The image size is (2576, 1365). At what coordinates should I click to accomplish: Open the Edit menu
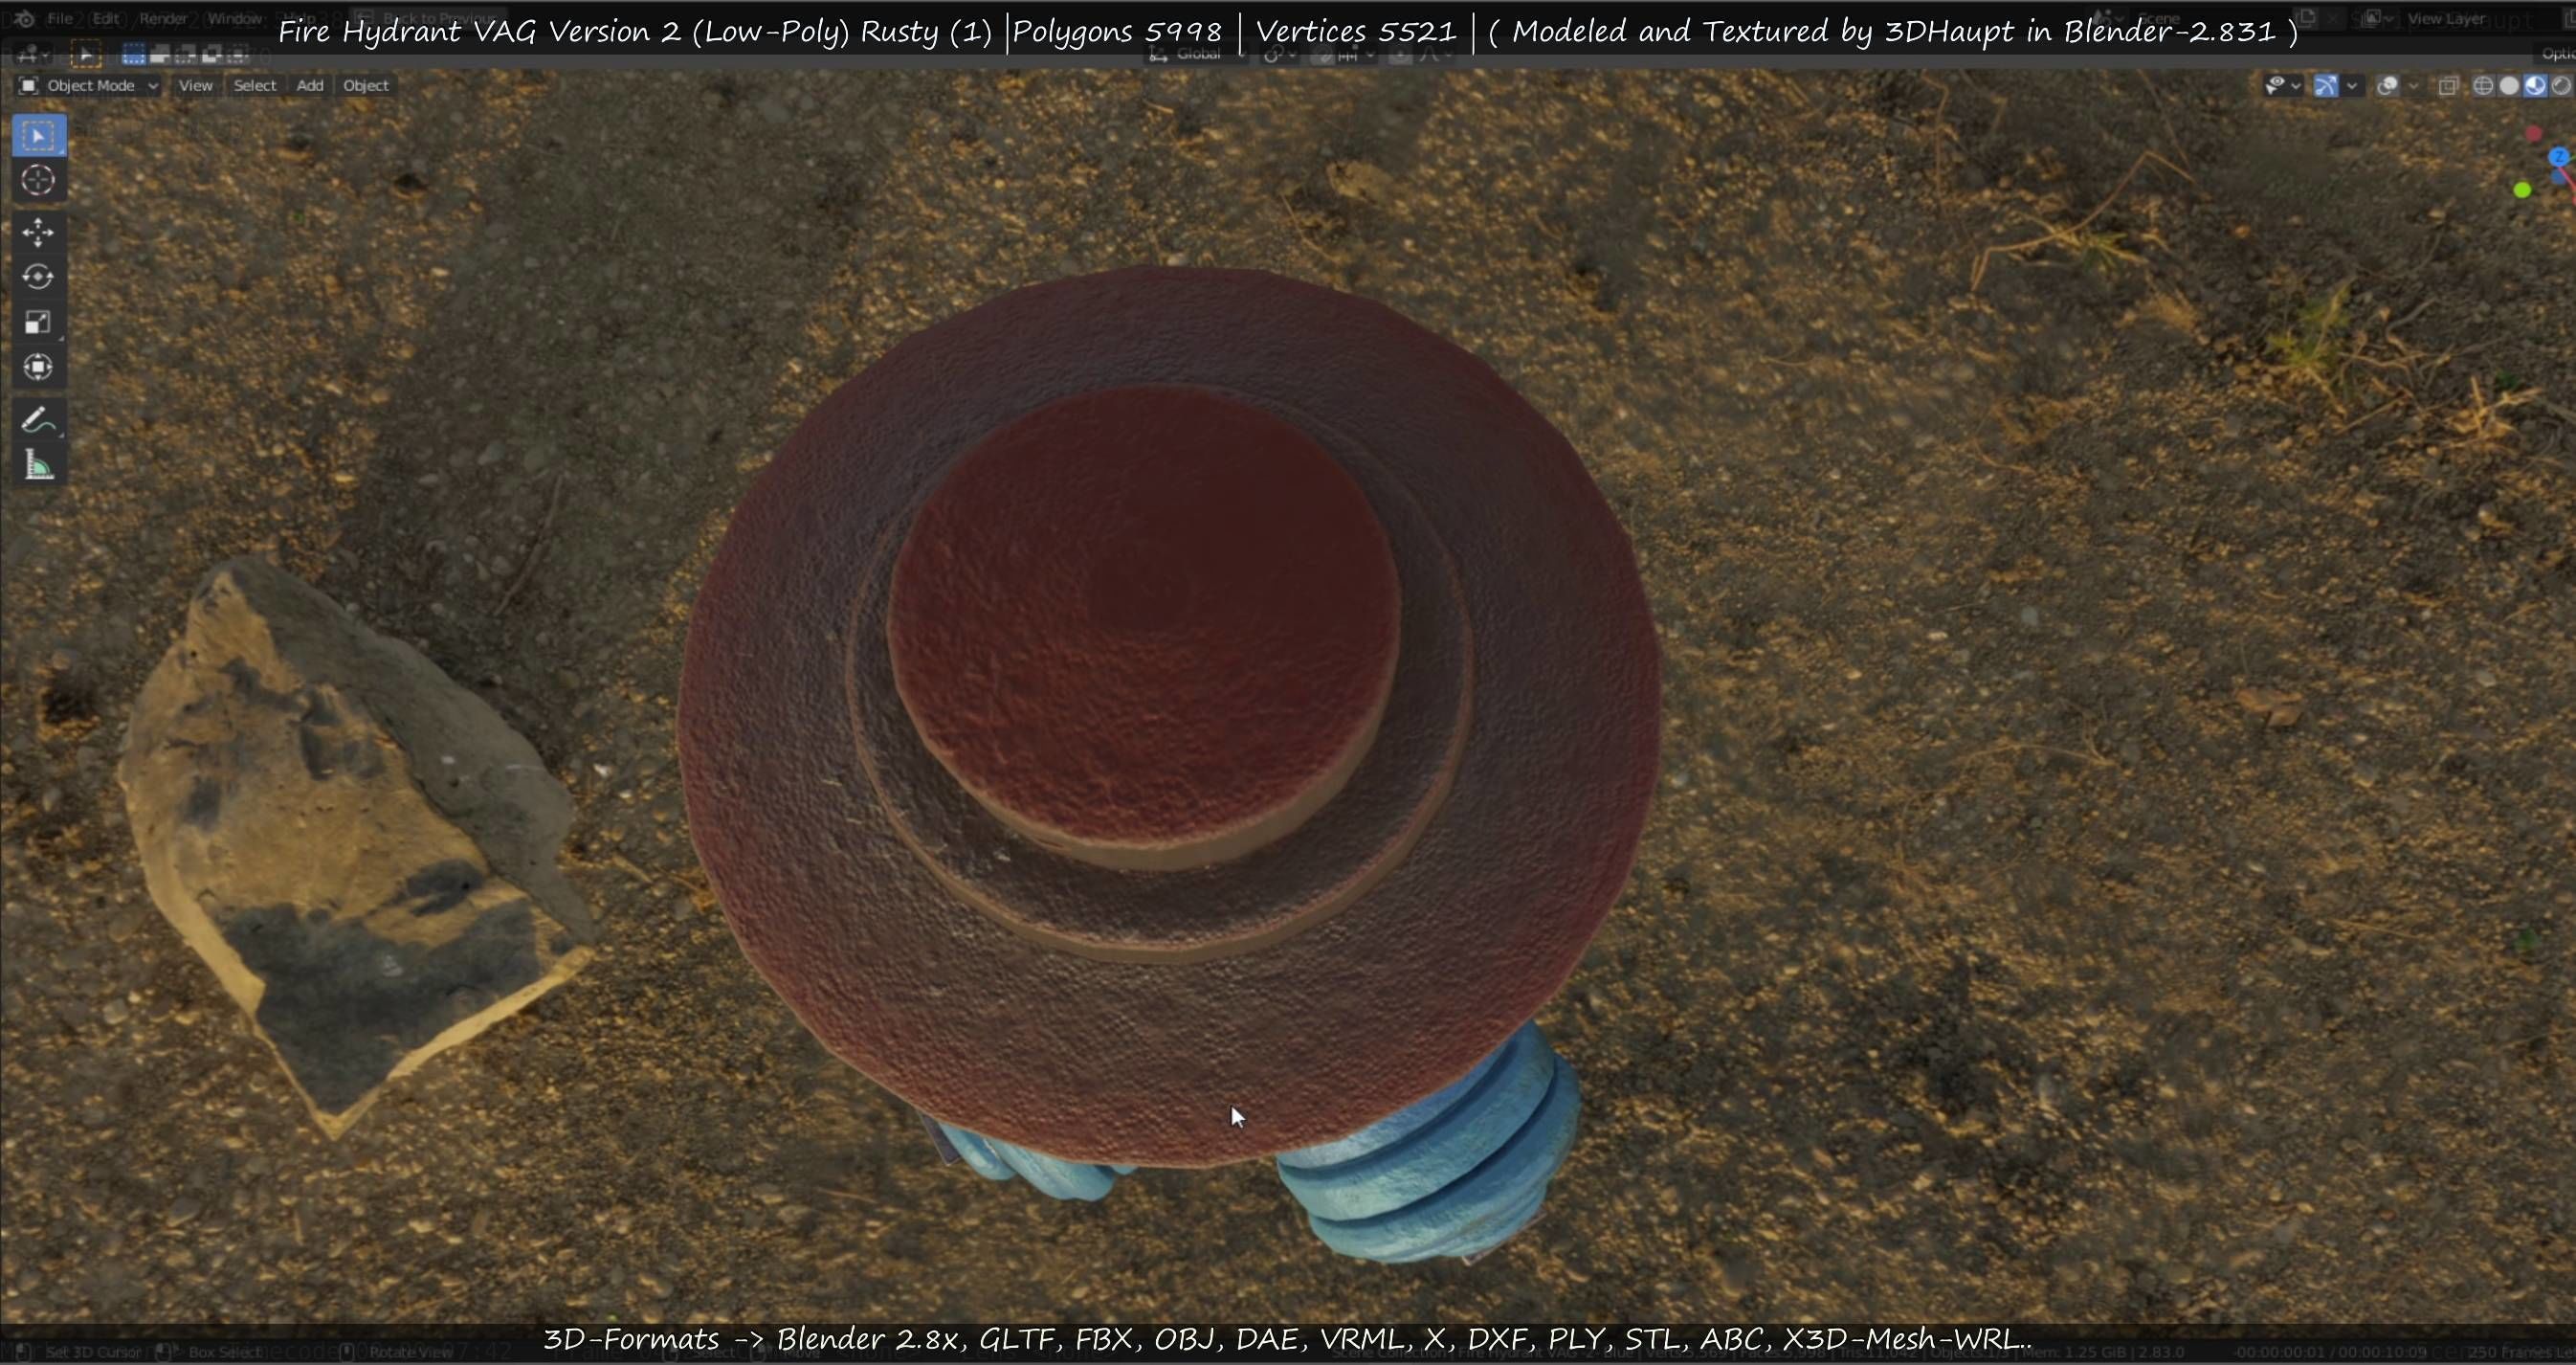(106, 18)
